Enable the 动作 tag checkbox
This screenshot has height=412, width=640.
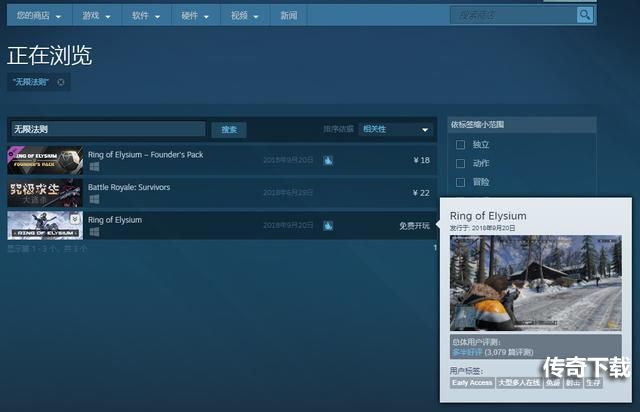tap(460, 163)
